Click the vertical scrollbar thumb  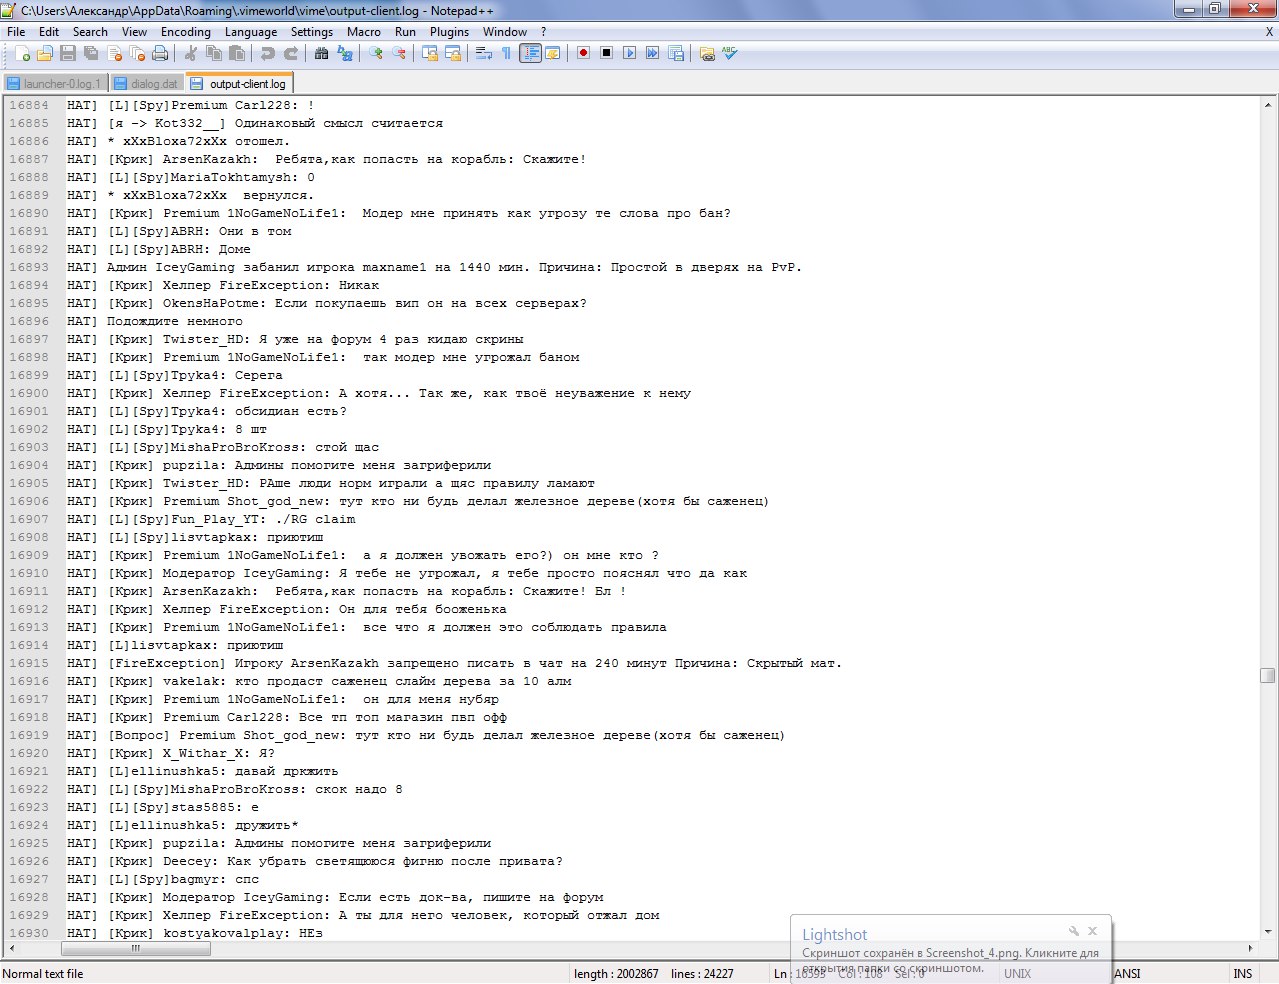click(1267, 675)
